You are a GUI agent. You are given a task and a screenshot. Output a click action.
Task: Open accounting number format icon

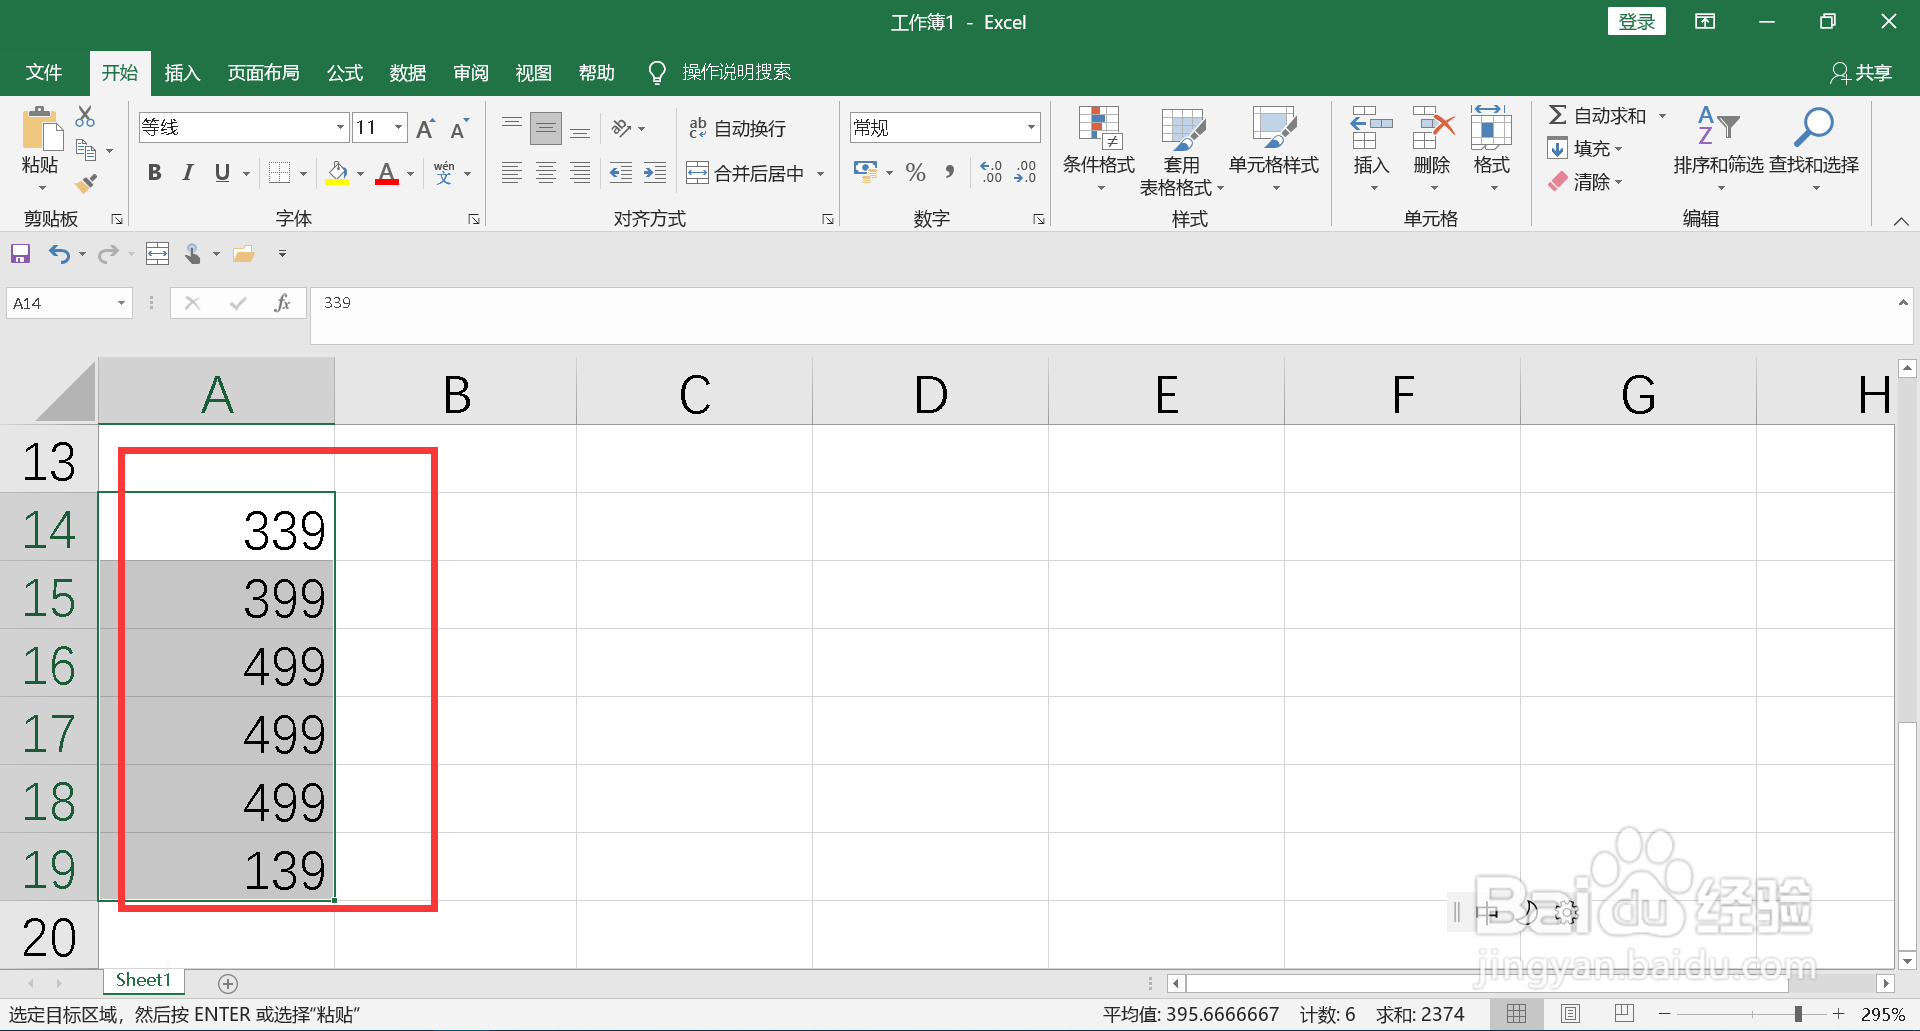click(865, 172)
